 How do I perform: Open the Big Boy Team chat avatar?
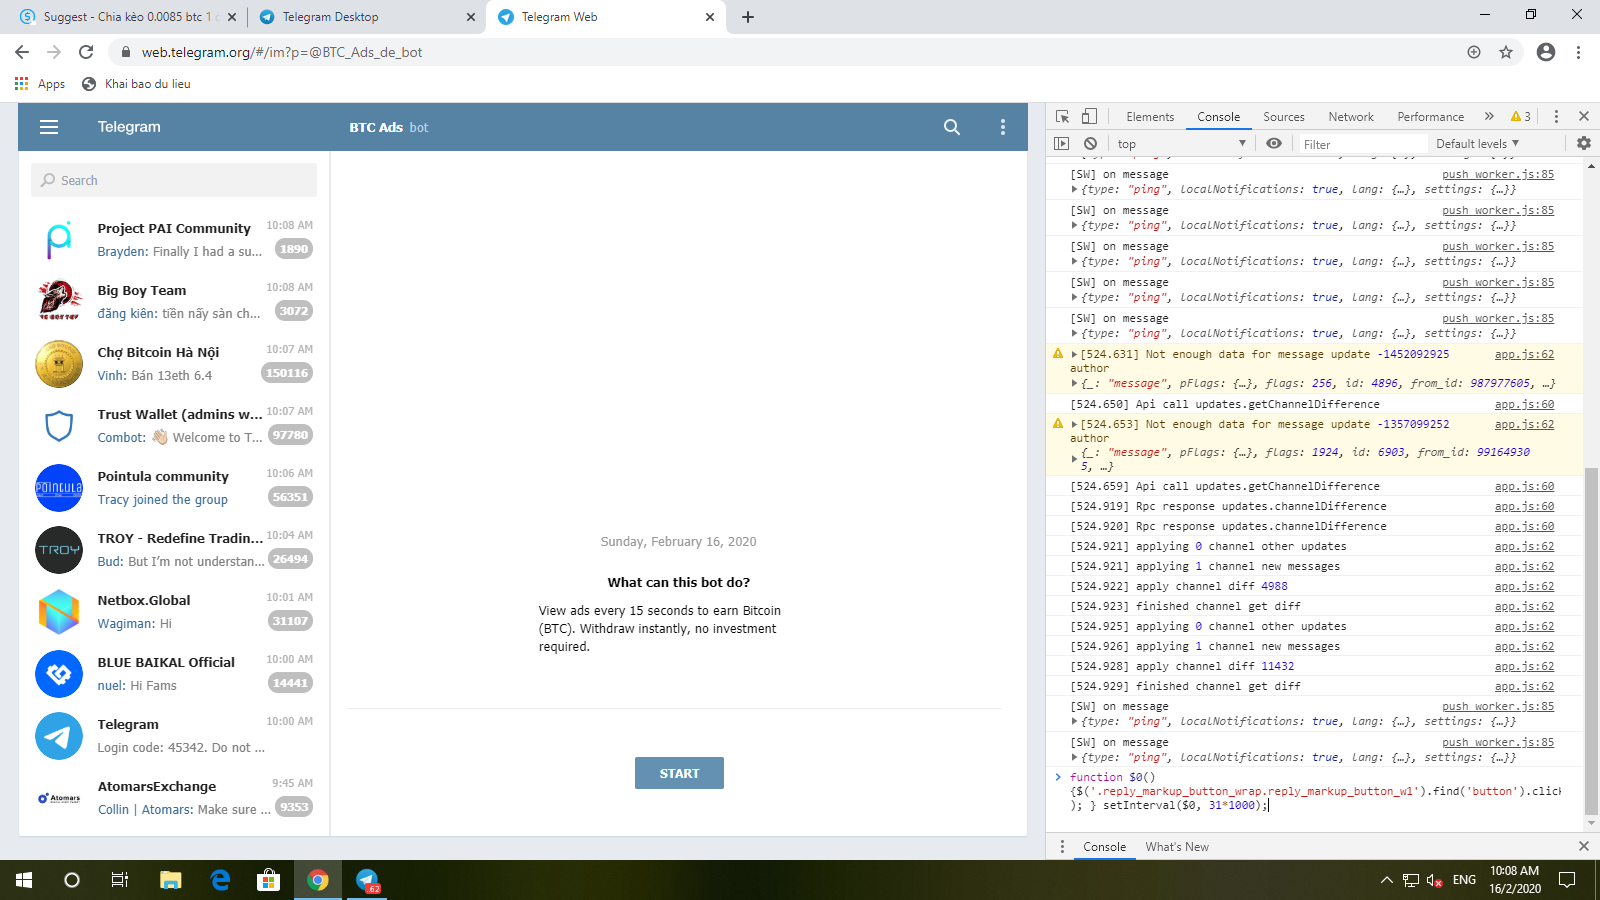[59, 302]
